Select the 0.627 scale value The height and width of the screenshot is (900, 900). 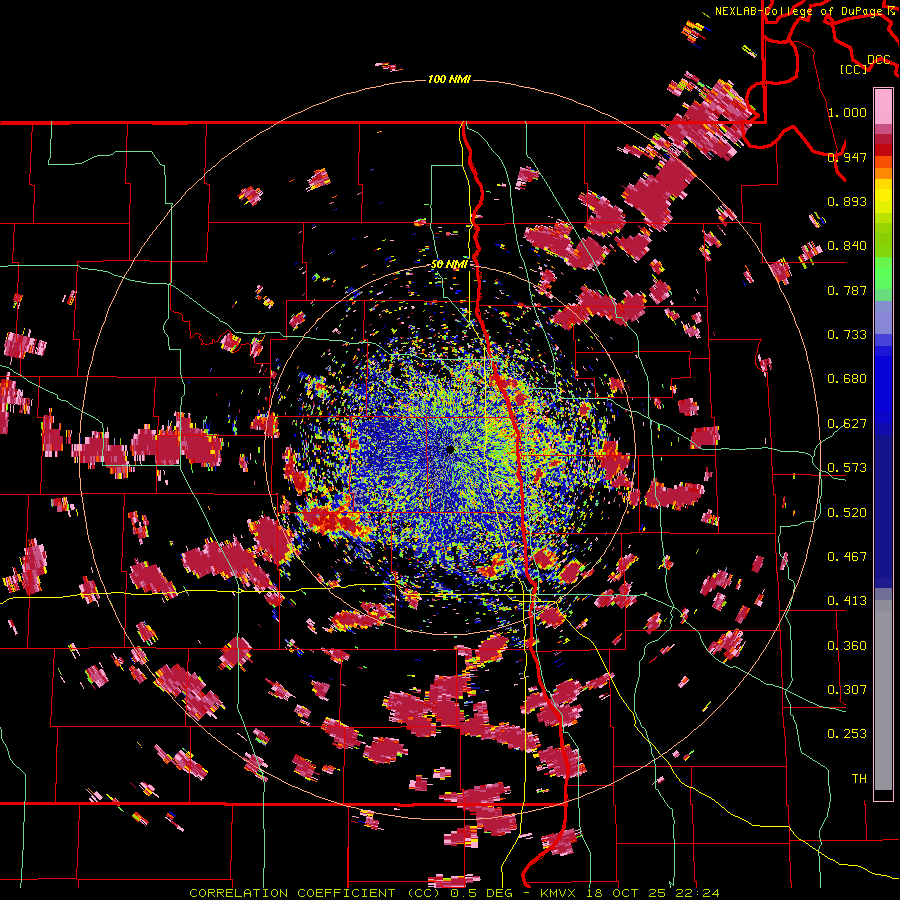(847, 424)
